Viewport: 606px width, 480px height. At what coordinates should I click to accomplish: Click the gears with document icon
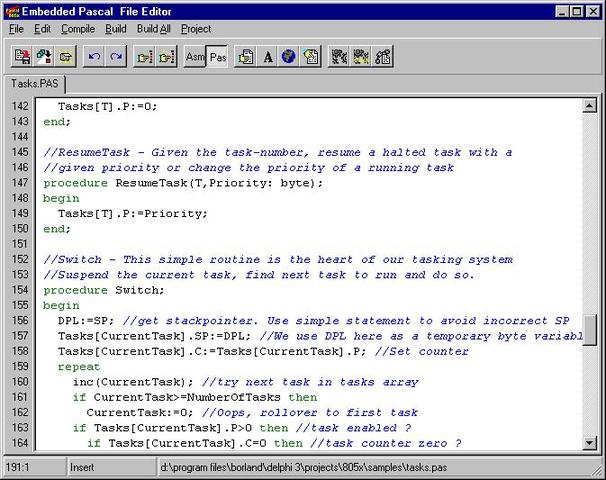click(382, 57)
